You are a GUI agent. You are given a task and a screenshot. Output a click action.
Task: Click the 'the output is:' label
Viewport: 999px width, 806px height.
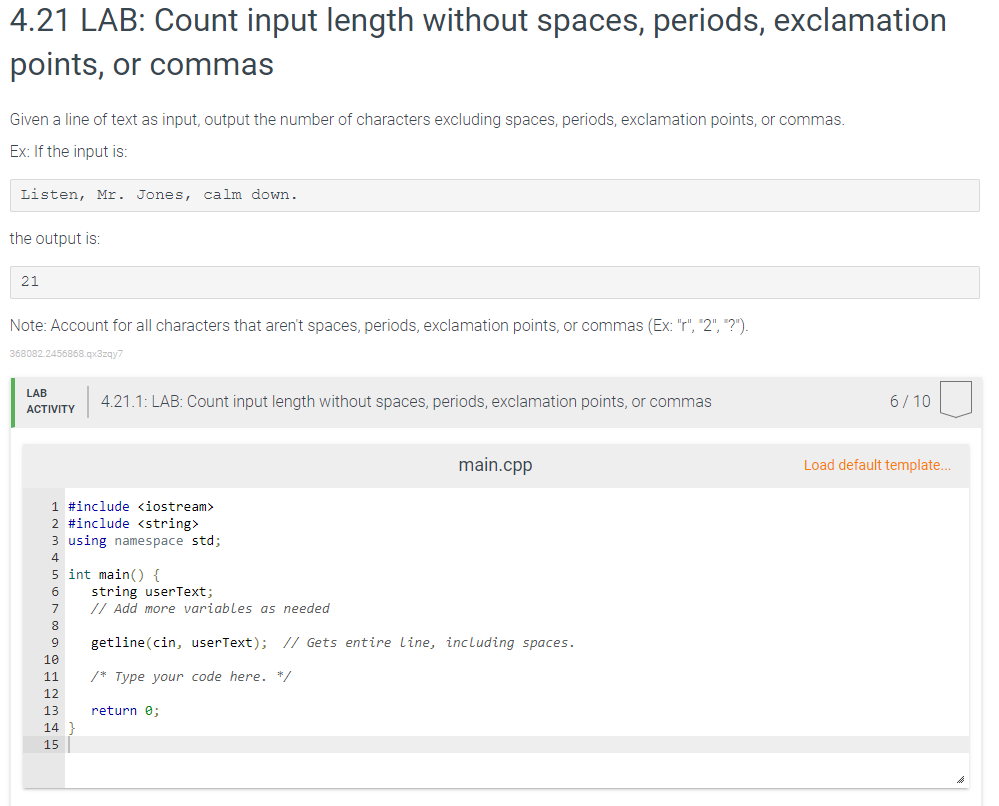(x=55, y=239)
